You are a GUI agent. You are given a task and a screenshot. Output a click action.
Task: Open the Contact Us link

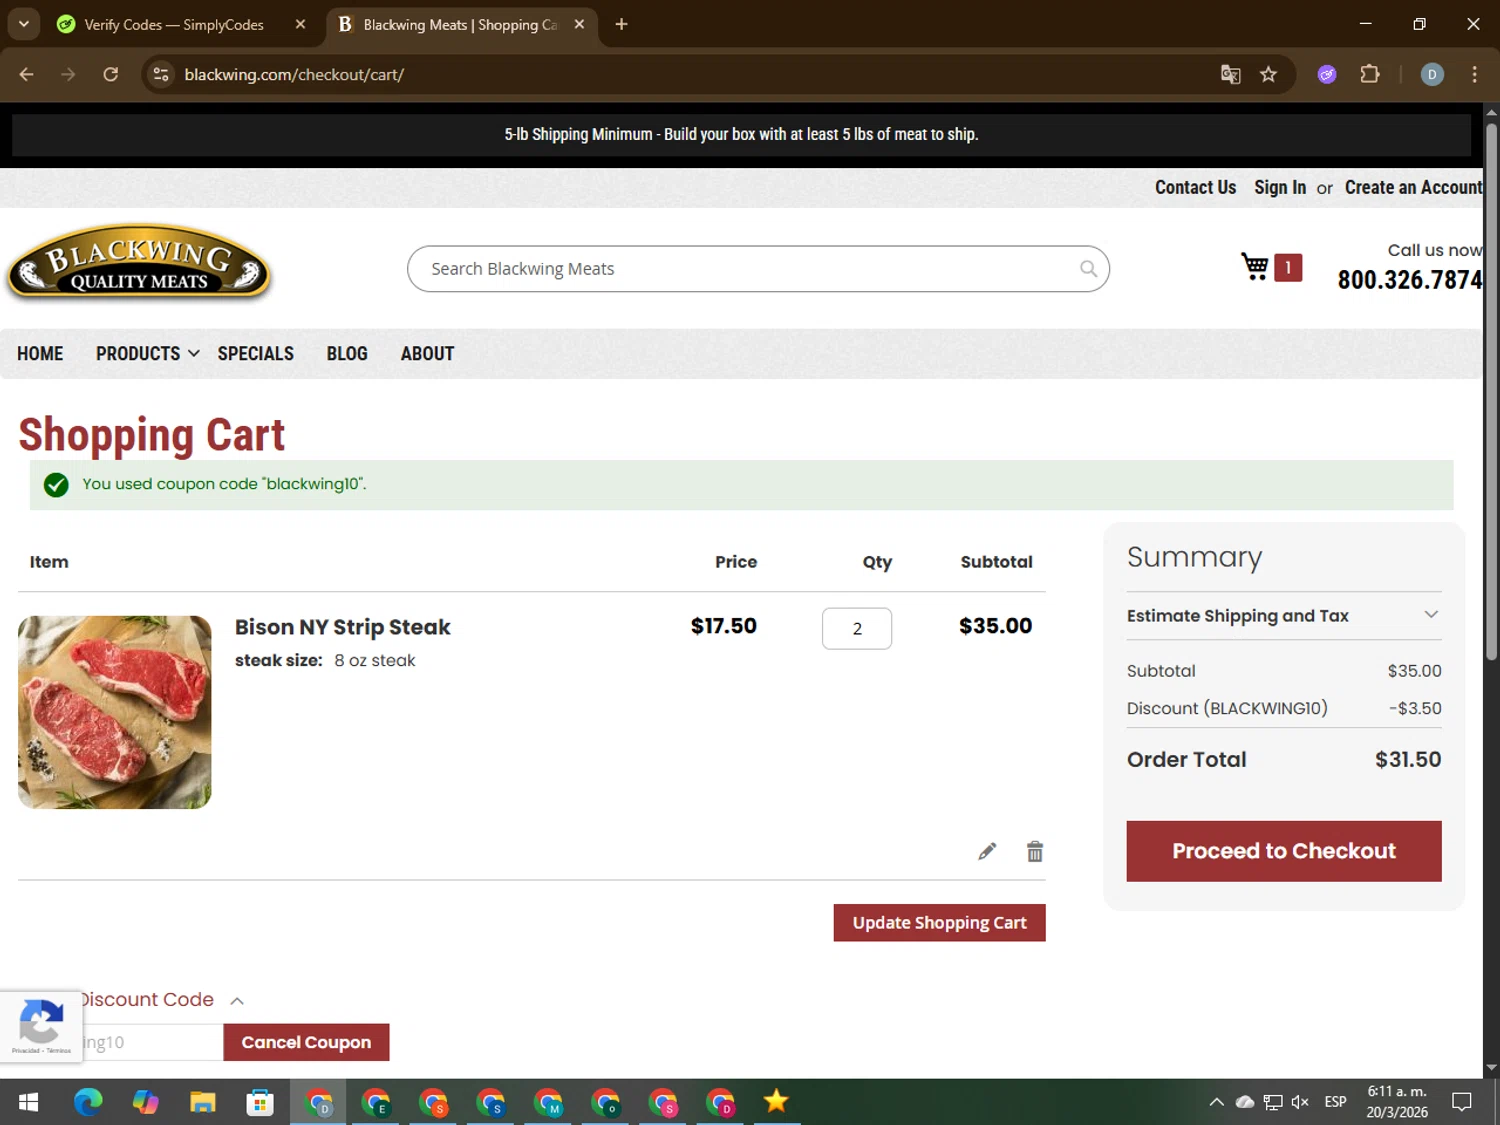point(1195,187)
